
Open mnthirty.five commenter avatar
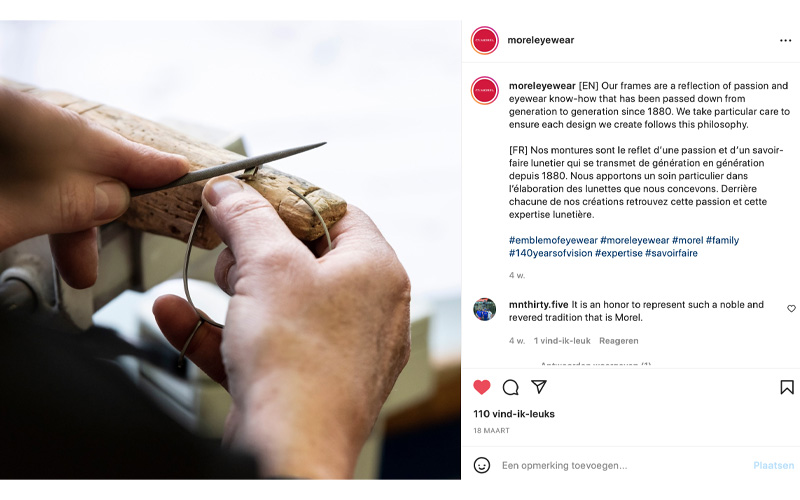click(x=484, y=309)
